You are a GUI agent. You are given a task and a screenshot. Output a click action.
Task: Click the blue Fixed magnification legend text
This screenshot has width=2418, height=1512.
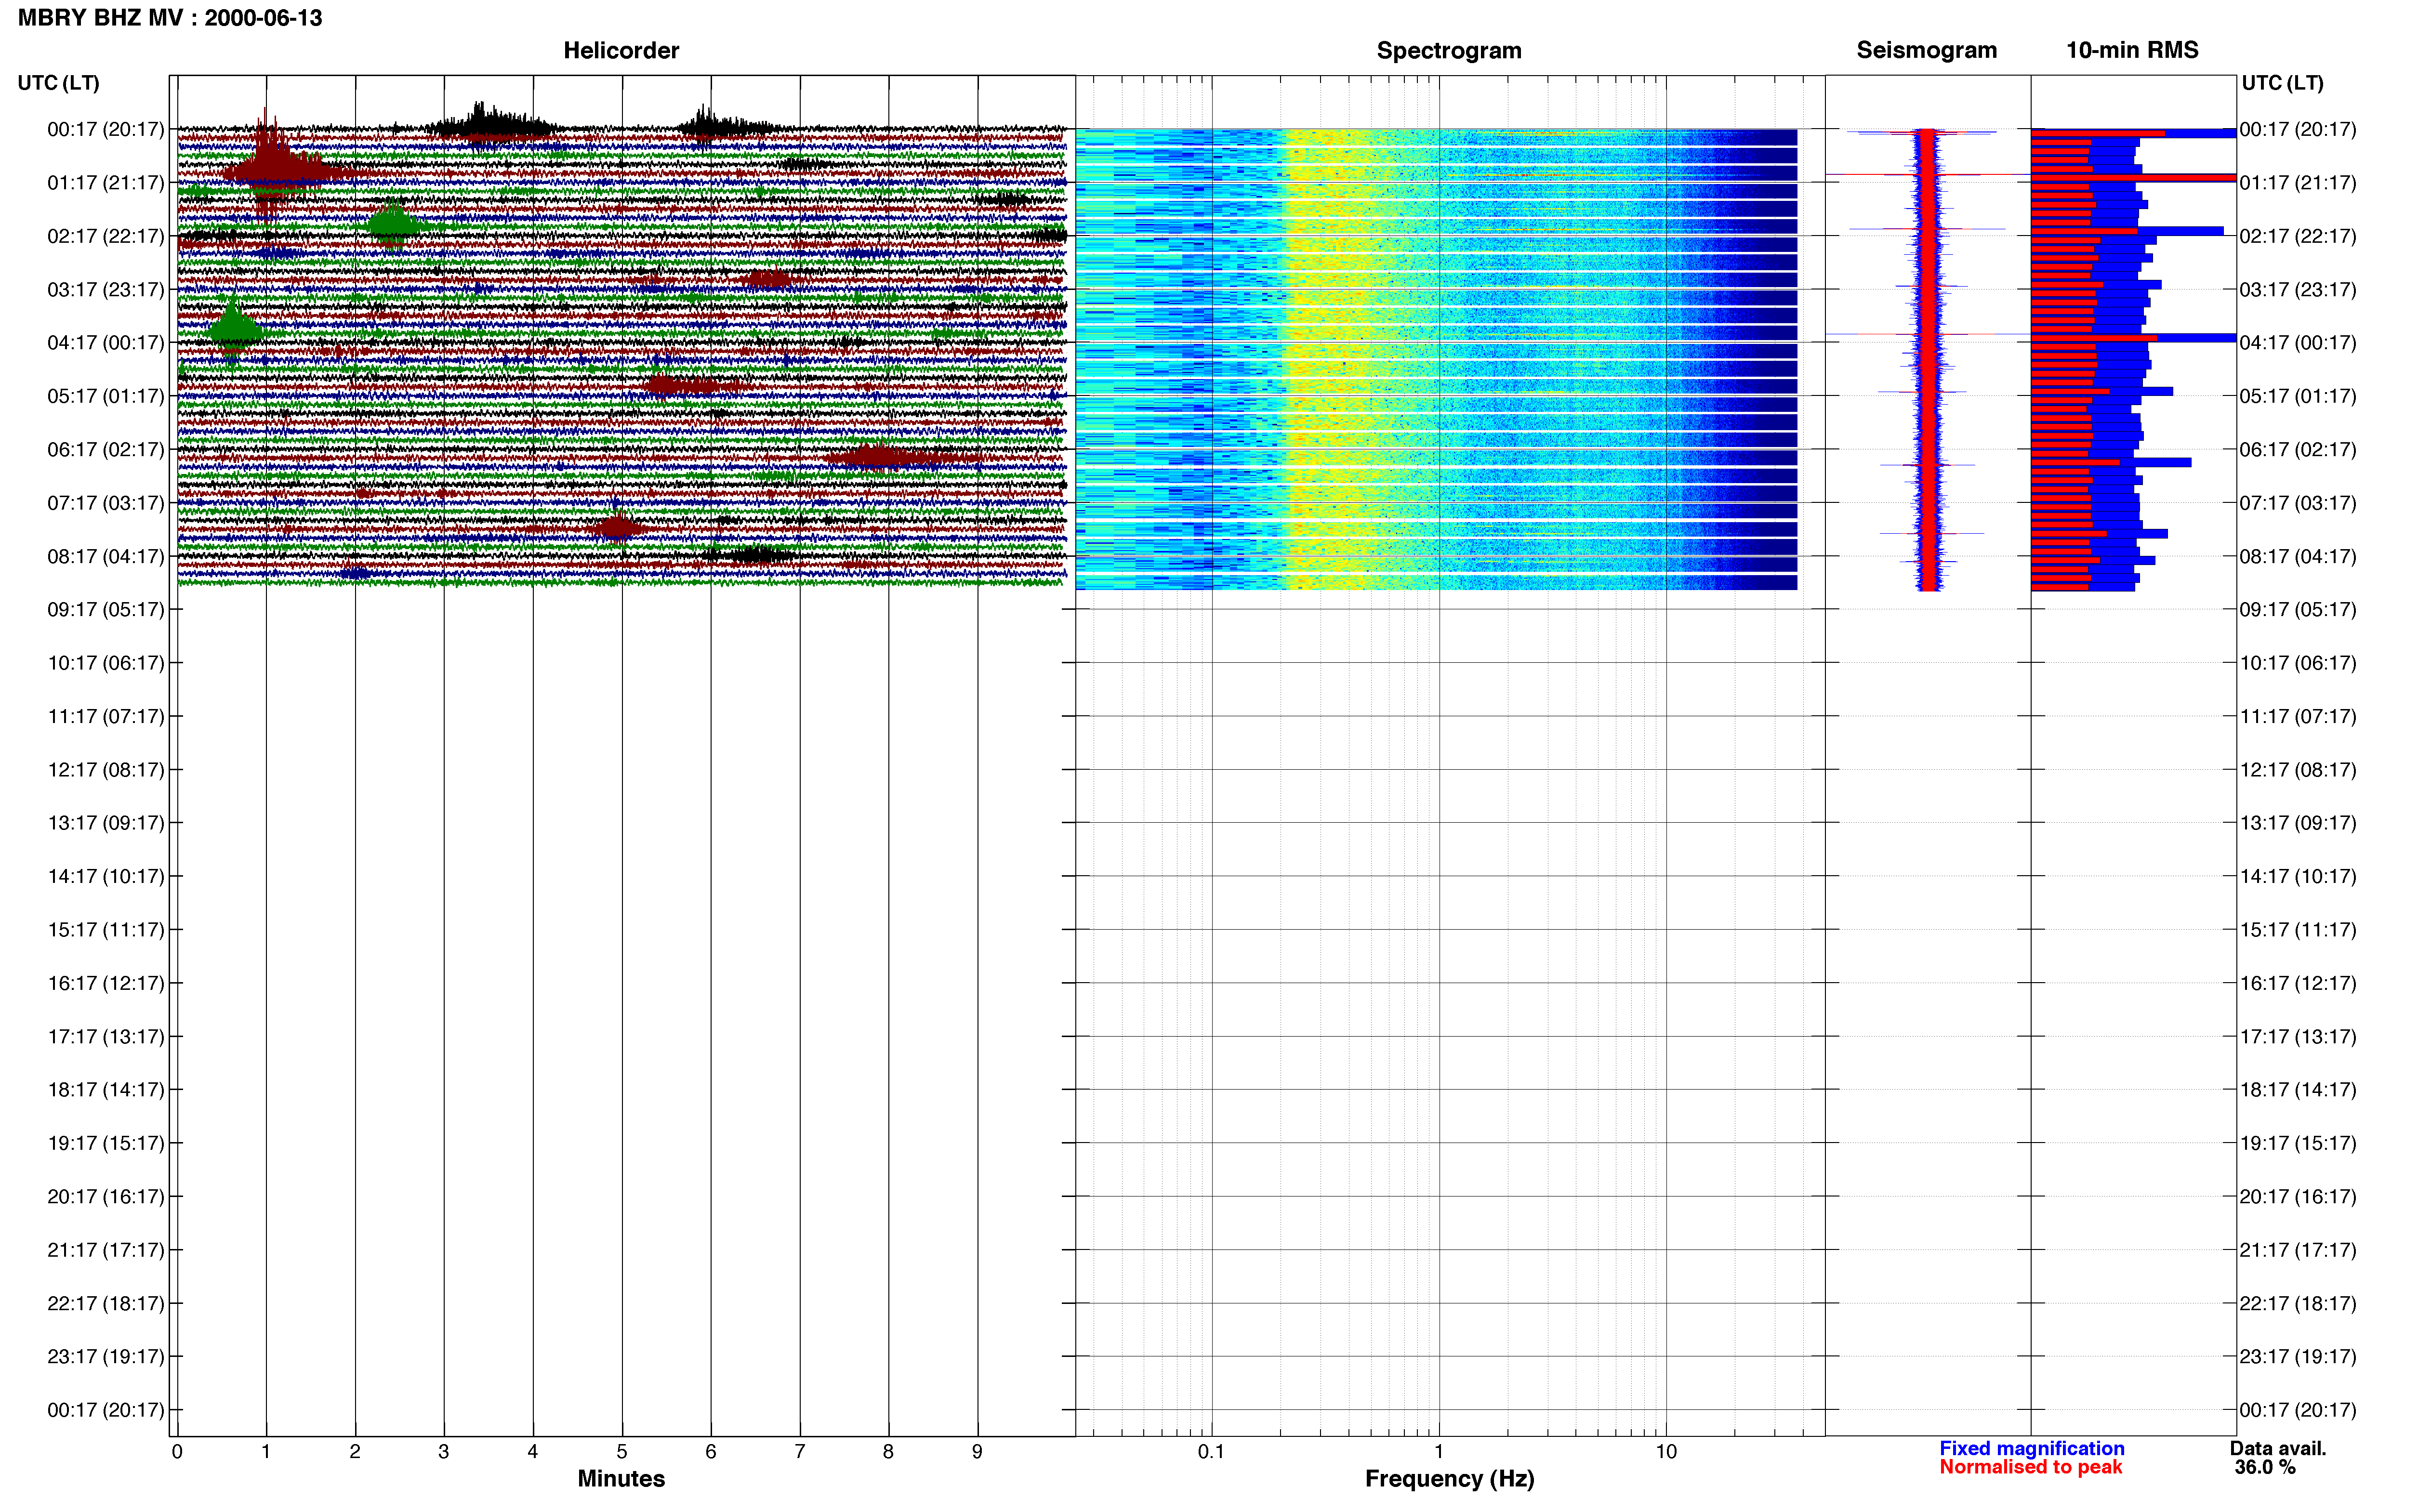pyautogui.click(x=2031, y=1448)
